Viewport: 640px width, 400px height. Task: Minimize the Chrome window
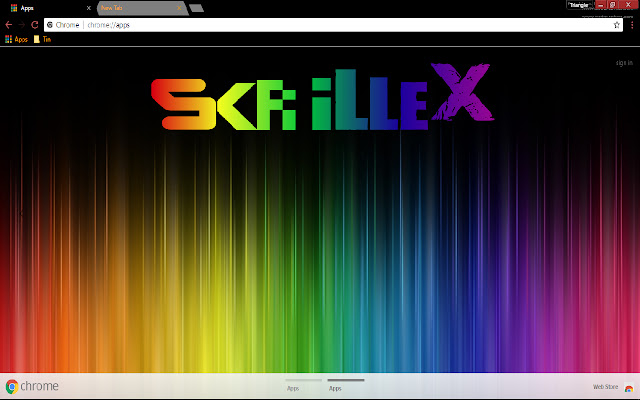pyautogui.click(x=600, y=5)
